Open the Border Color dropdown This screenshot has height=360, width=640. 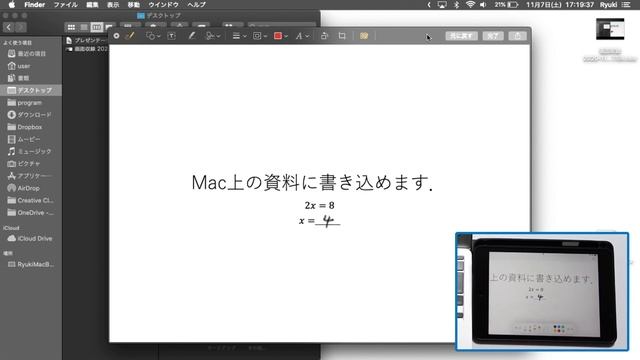click(260, 36)
